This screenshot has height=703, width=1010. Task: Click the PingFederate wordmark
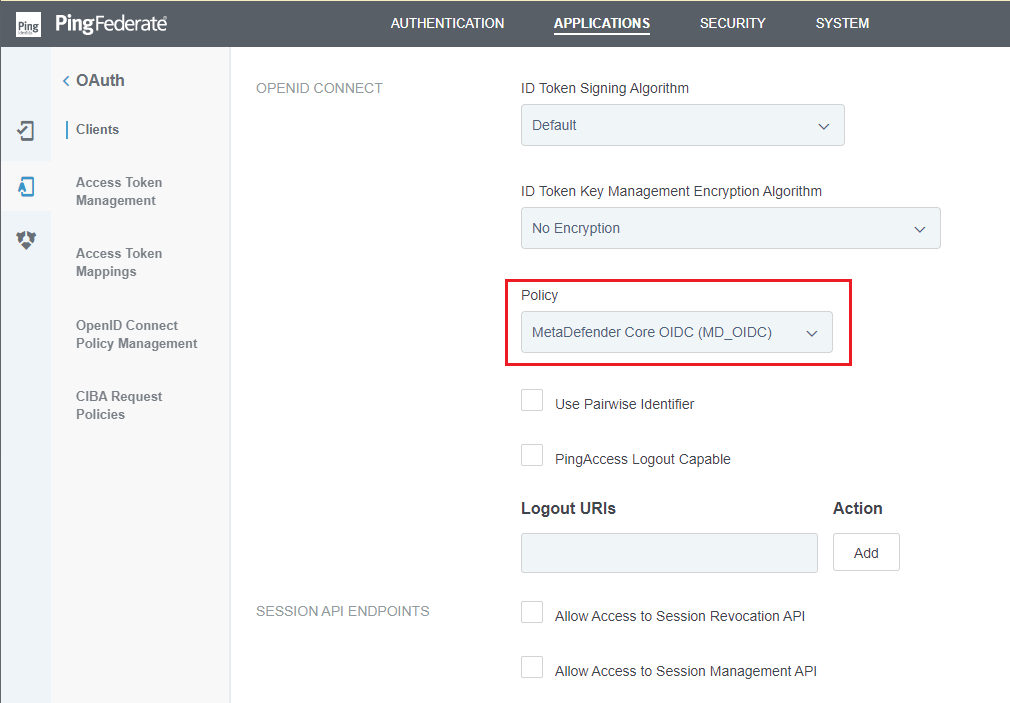[x=111, y=24]
